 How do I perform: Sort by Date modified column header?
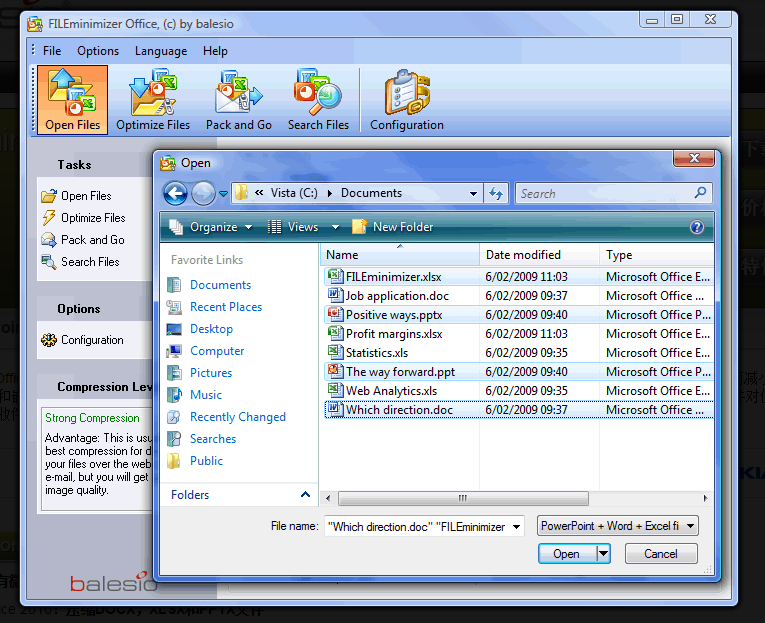click(x=540, y=255)
